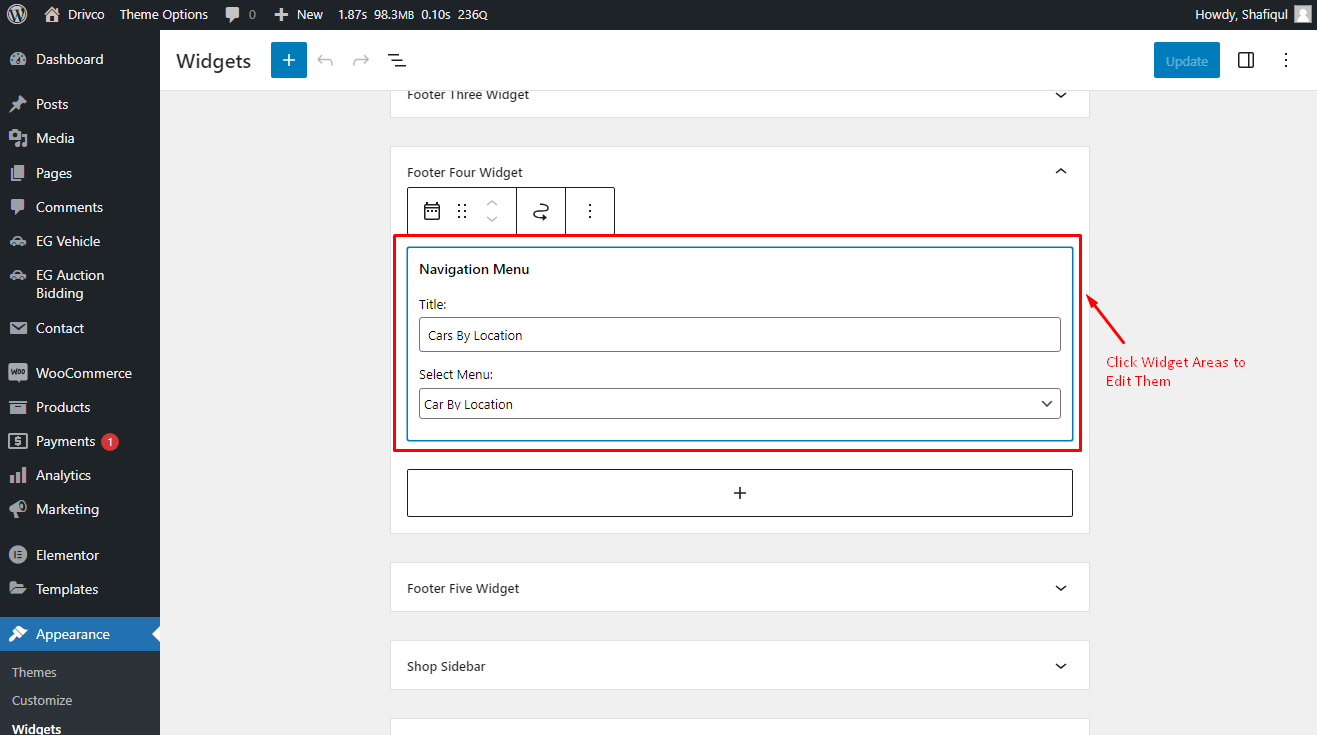This screenshot has width=1317, height=735.
Task: Open the list view icon
Action: [x=397, y=60]
